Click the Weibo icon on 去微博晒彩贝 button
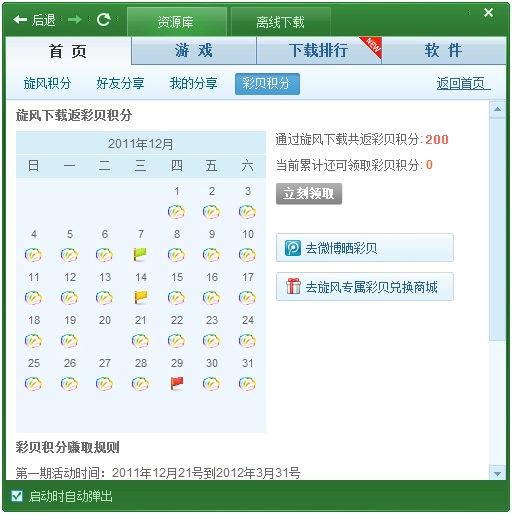 click(x=293, y=248)
